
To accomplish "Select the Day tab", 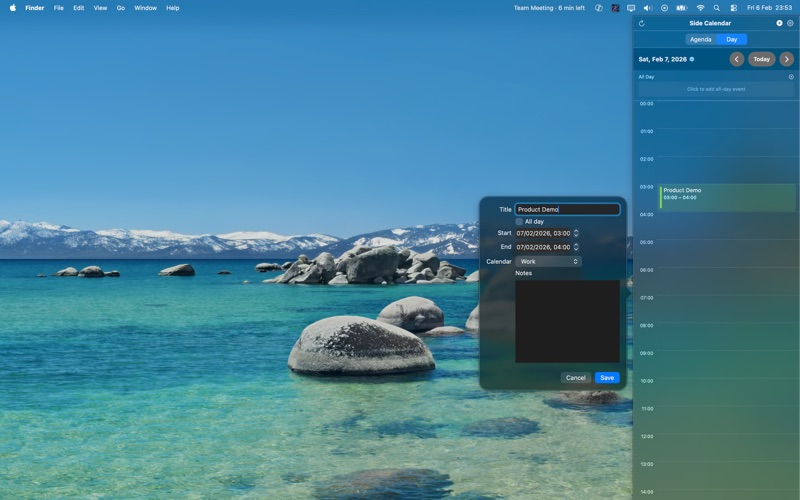I will coord(732,39).
